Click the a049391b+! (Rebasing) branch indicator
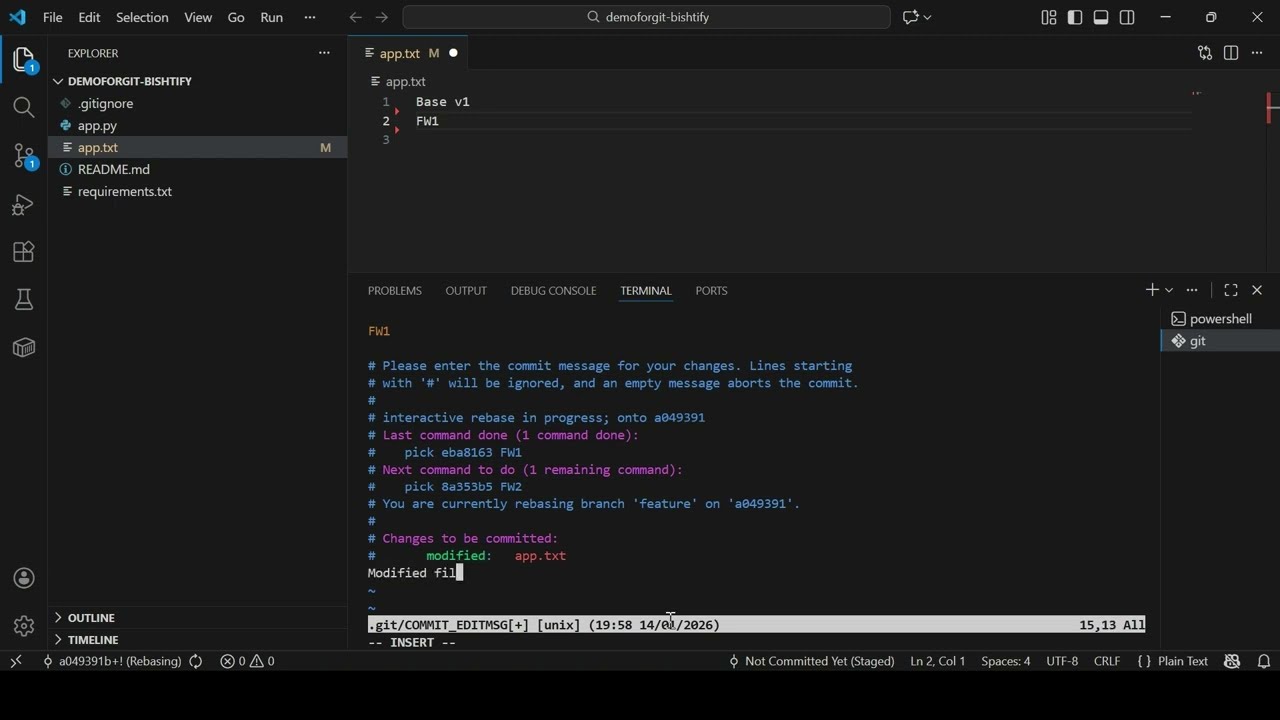The height and width of the screenshot is (720, 1280). pos(111,661)
